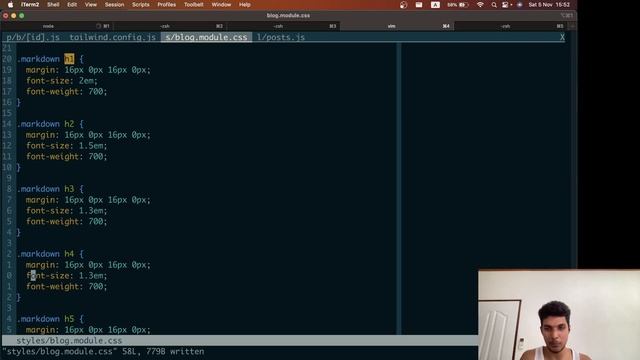This screenshot has width=640, height=360.
Task: Click font-size 1.3em in h3 rule
Action: (x=67, y=211)
